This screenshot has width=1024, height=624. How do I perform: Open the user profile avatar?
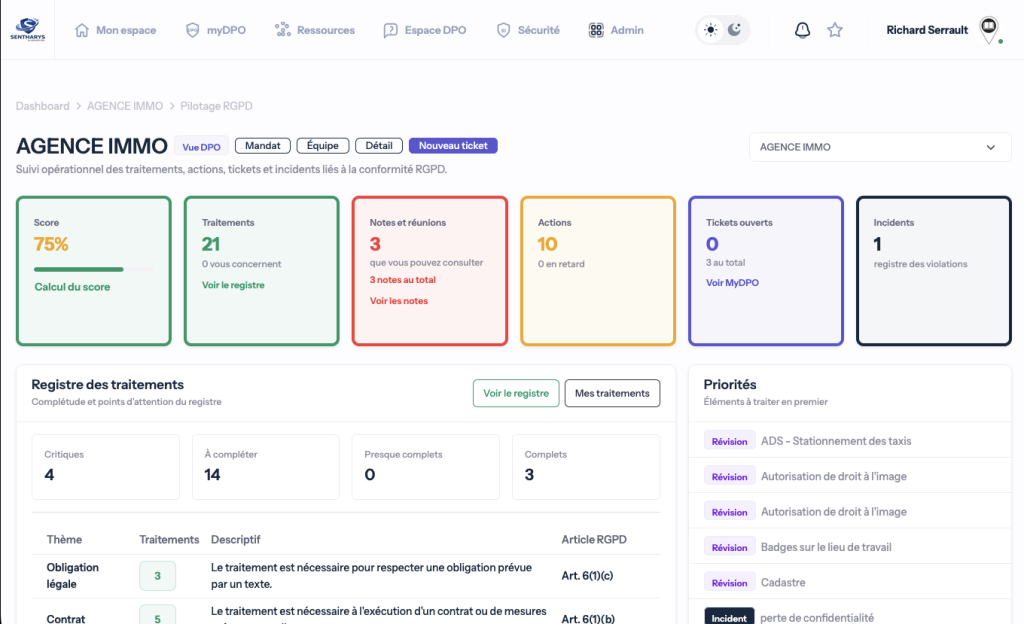tap(988, 28)
